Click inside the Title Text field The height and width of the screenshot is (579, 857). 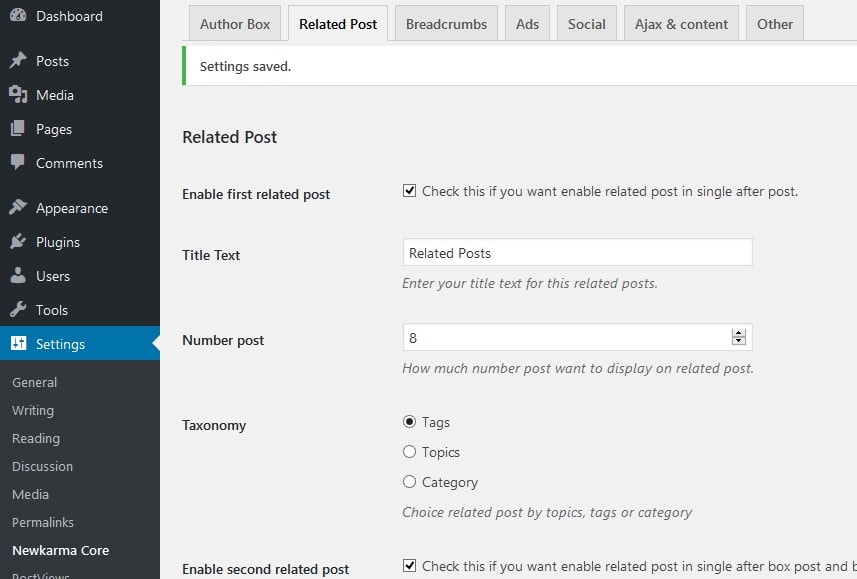pyautogui.click(x=576, y=251)
